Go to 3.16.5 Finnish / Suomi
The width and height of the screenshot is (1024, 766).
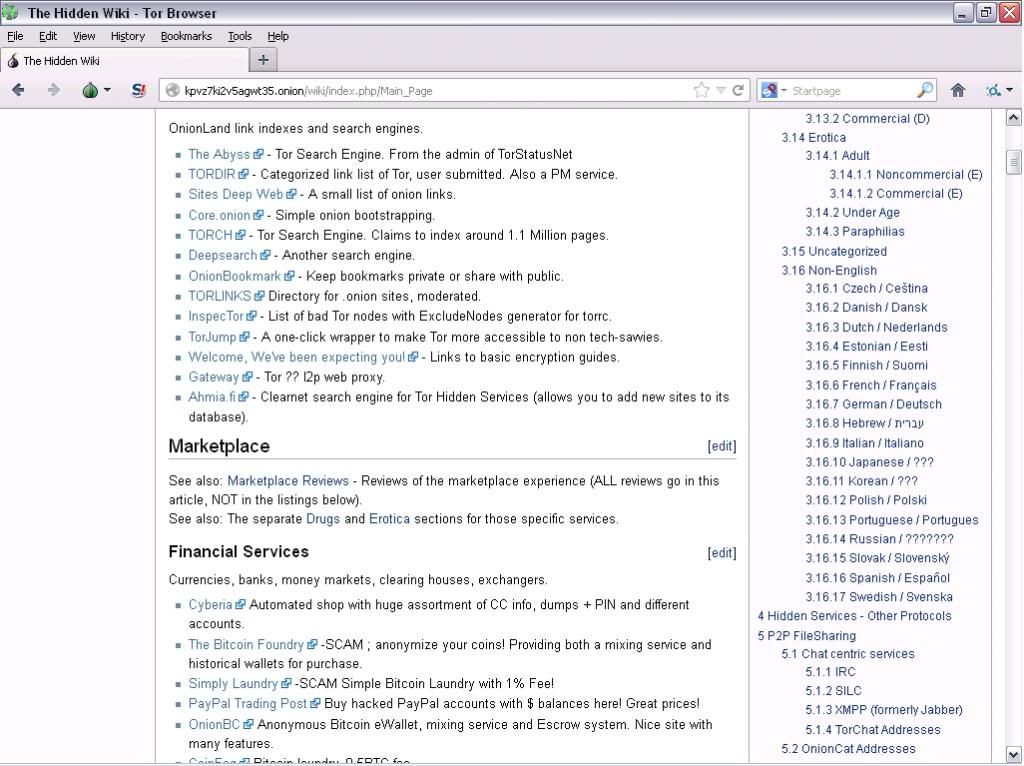pyautogui.click(x=867, y=365)
